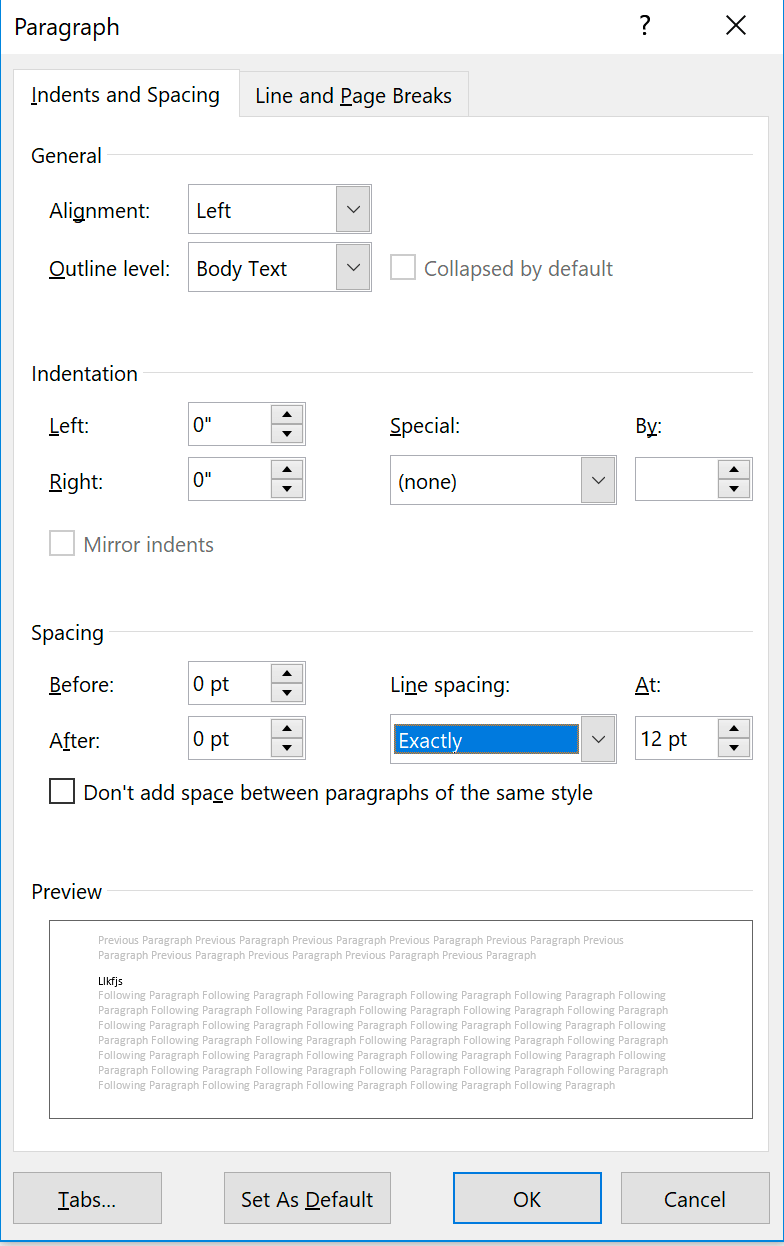Enable the Collapsed by default checkbox

tap(403, 267)
